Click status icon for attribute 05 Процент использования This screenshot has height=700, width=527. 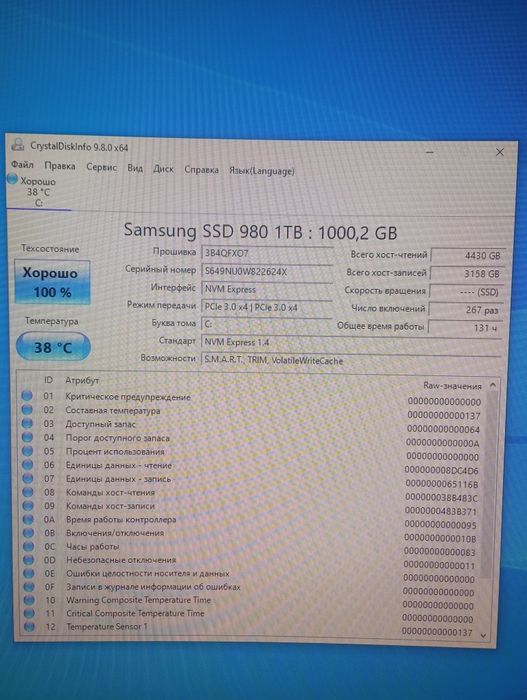point(28,451)
